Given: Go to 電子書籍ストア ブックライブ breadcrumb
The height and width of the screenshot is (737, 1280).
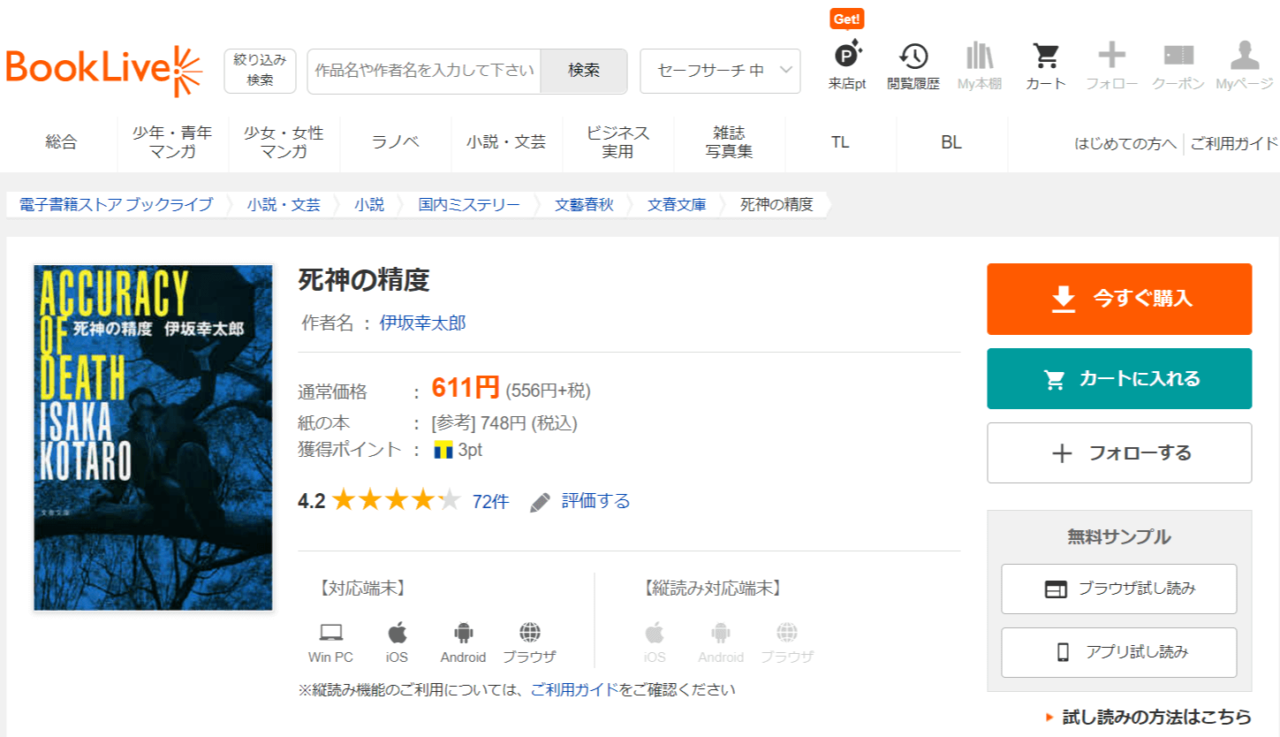Looking at the screenshot, I should (116, 204).
